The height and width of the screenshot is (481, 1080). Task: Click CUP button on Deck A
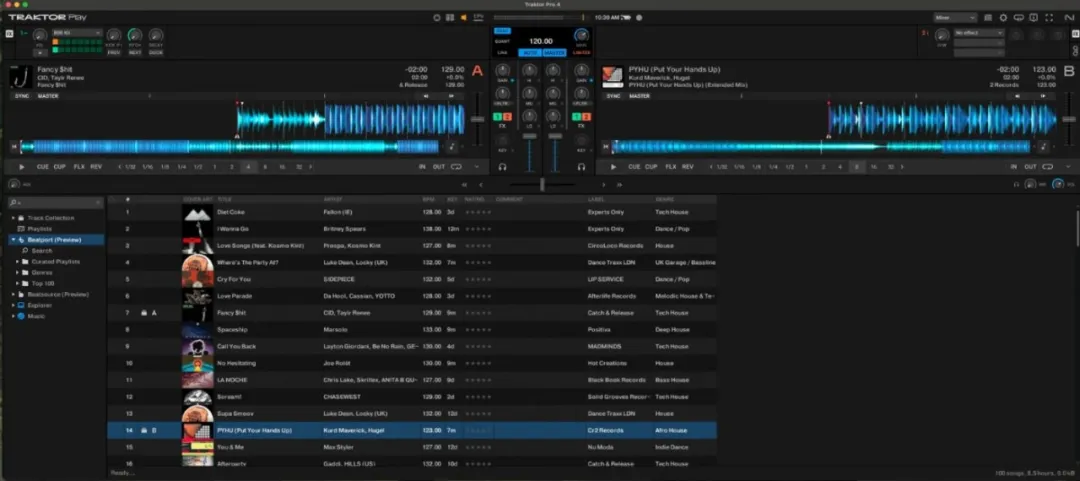tap(60, 167)
